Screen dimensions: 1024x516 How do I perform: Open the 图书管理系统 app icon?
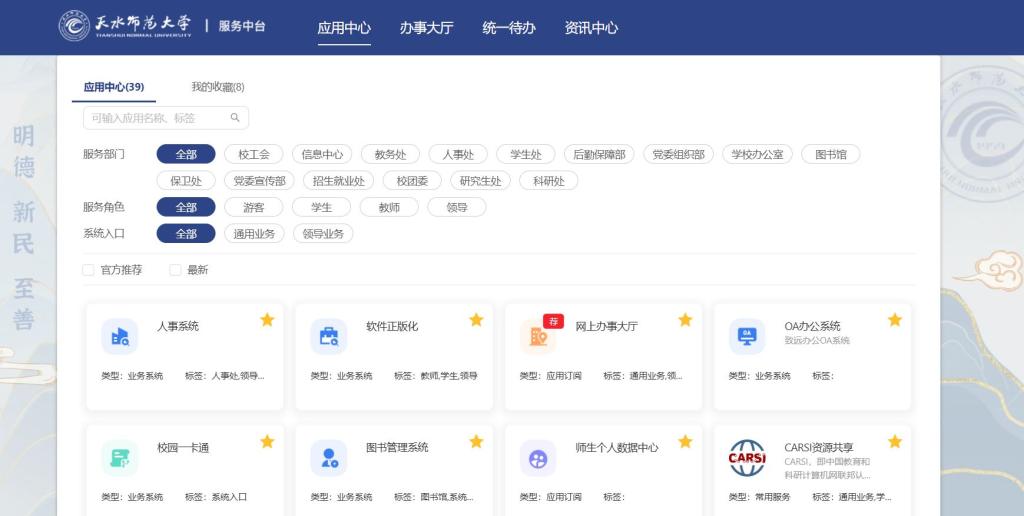point(329,458)
